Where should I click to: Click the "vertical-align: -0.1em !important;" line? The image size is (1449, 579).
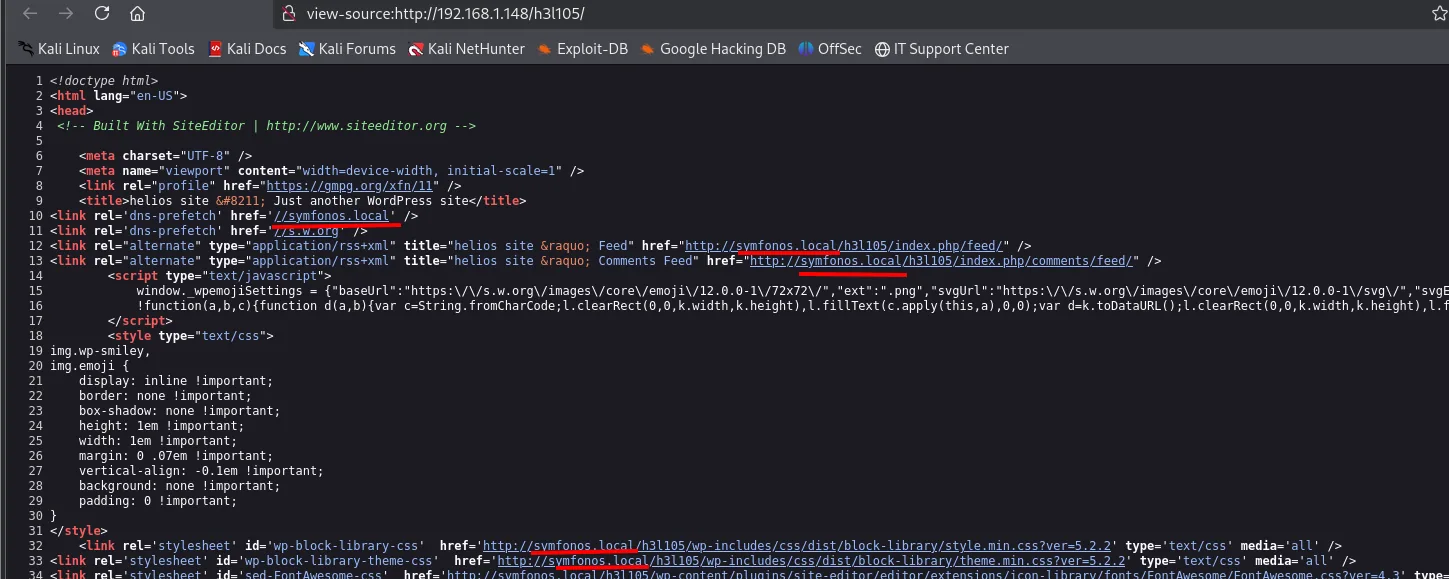tap(202, 471)
